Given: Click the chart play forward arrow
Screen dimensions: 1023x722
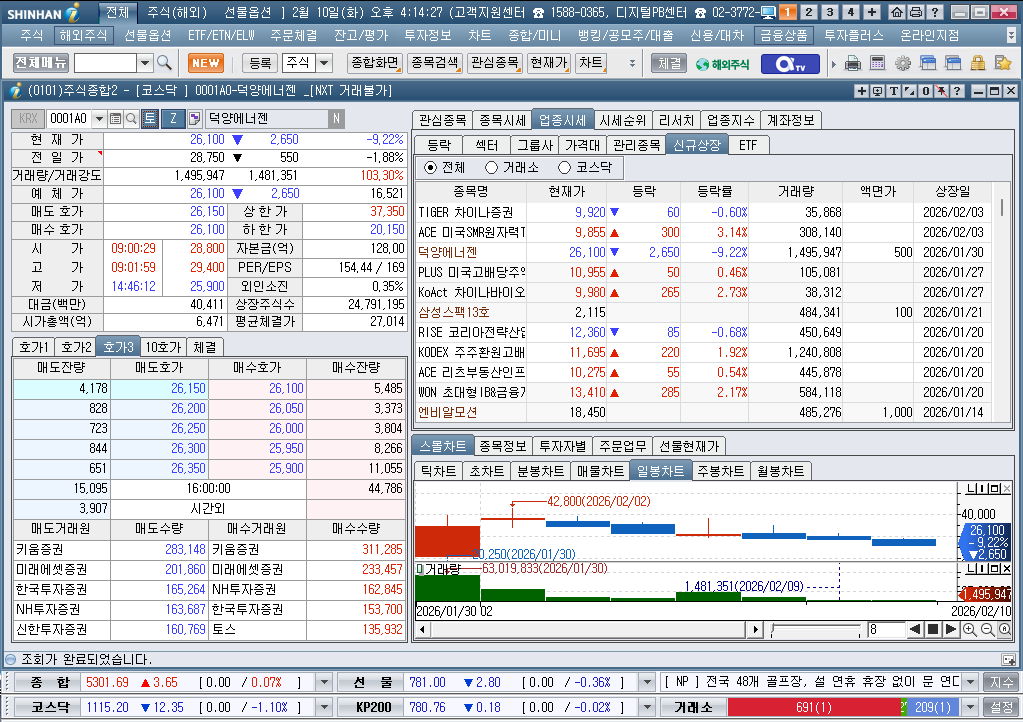Looking at the screenshot, I should pos(951,629).
